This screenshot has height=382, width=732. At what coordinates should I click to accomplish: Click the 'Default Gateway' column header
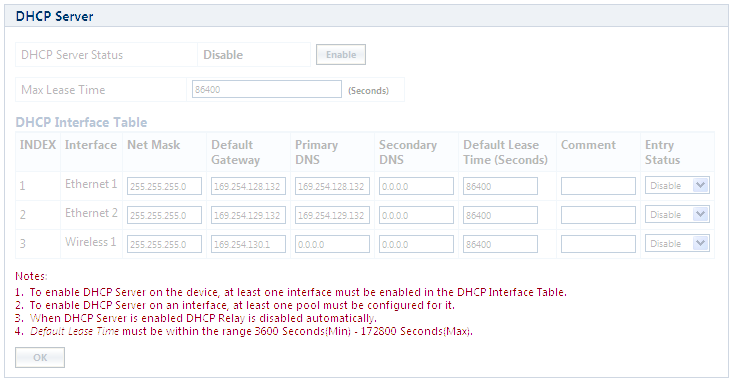coord(235,152)
